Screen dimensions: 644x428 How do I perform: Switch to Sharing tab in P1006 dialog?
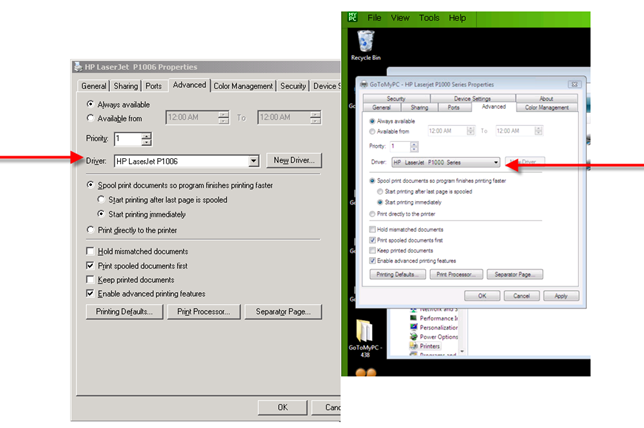tap(126, 86)
